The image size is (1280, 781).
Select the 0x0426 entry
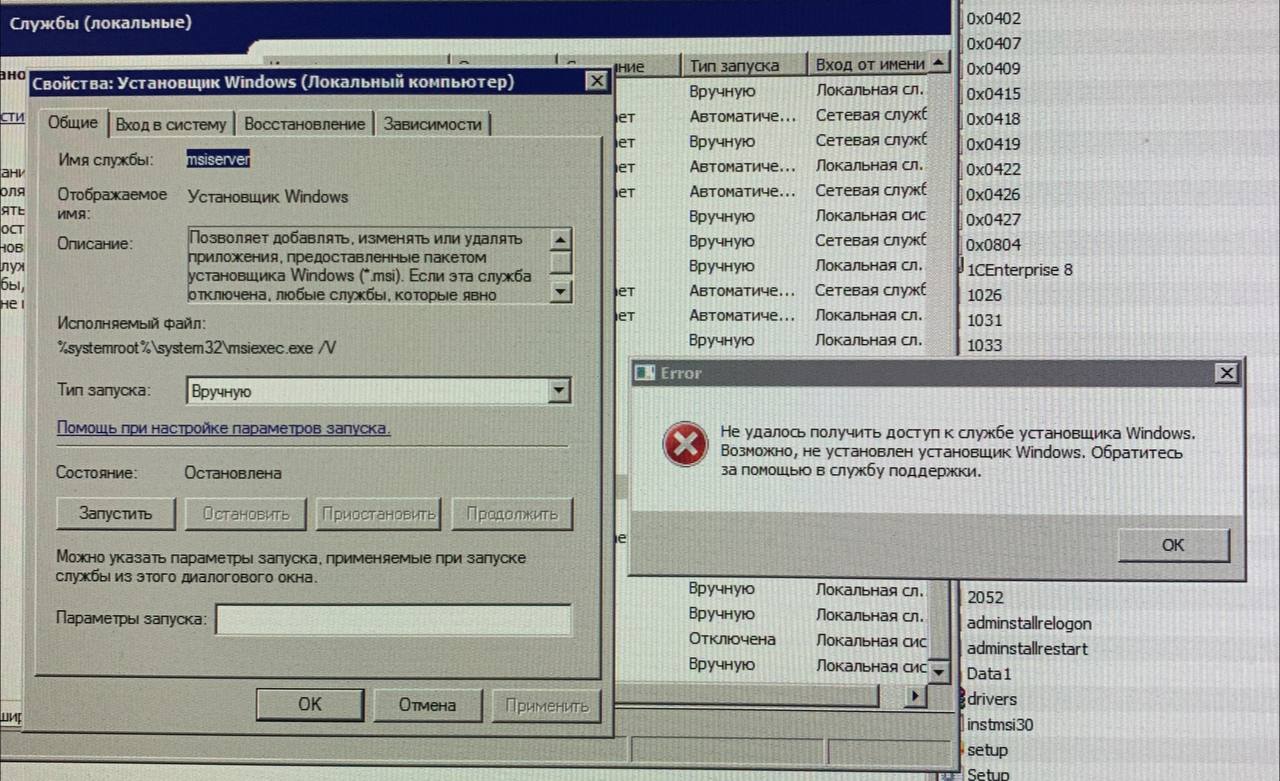pos(993,194)
